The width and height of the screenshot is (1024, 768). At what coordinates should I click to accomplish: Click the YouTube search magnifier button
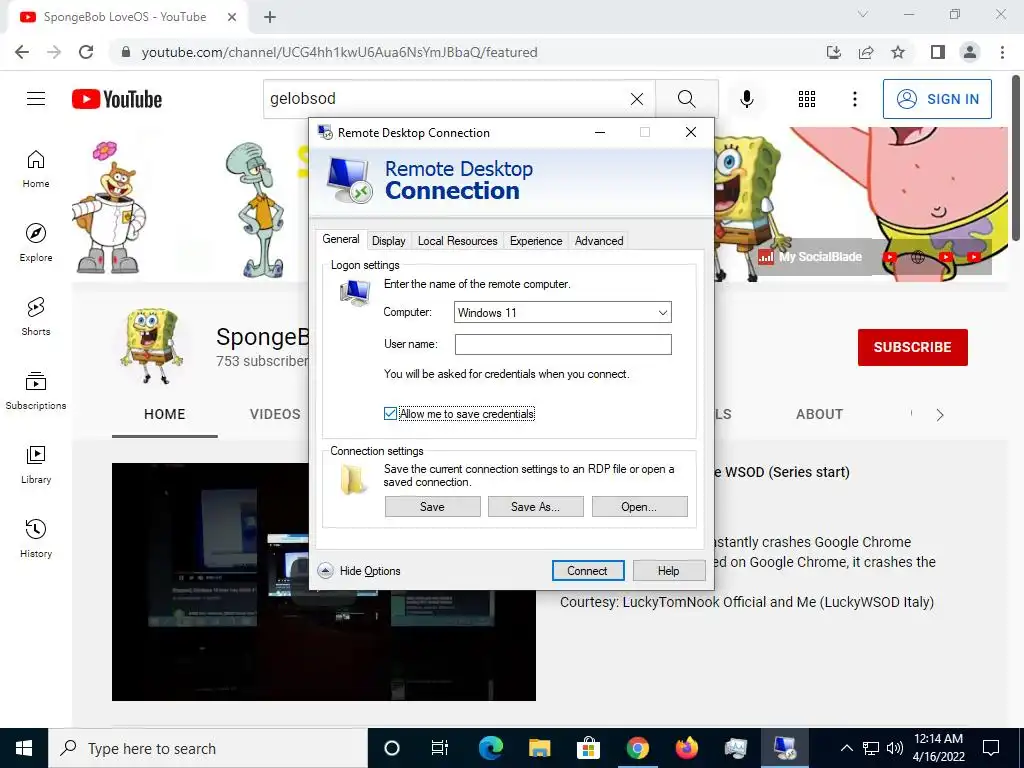point(686,99)
